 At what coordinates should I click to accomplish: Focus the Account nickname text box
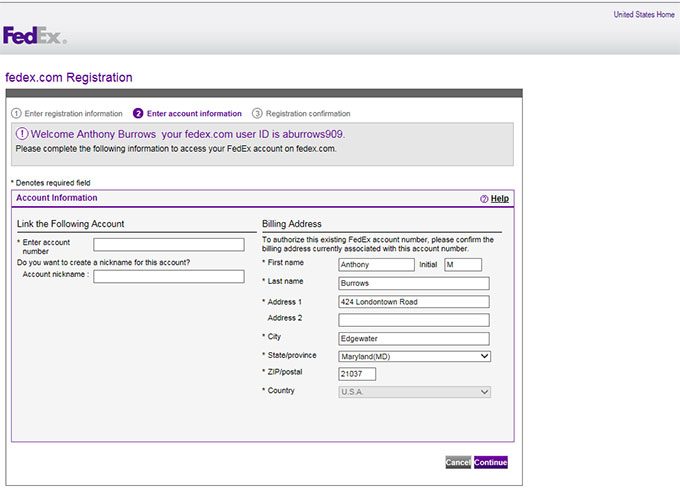[x=169, y=277]
